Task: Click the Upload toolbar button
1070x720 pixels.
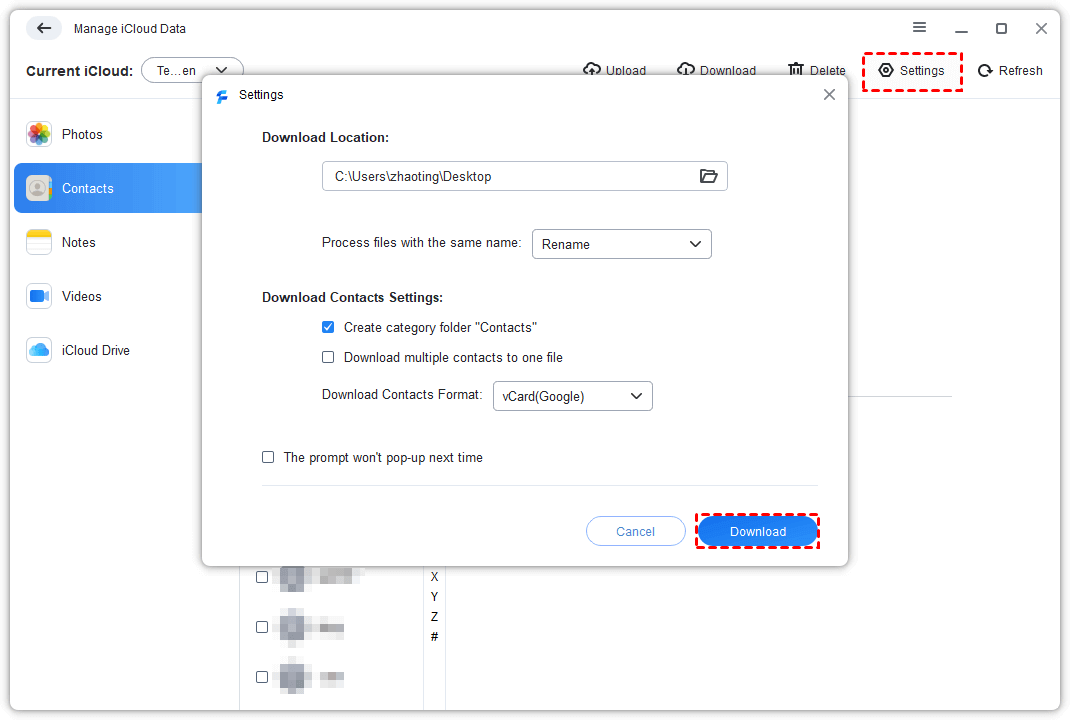Action: coord(614,70)
